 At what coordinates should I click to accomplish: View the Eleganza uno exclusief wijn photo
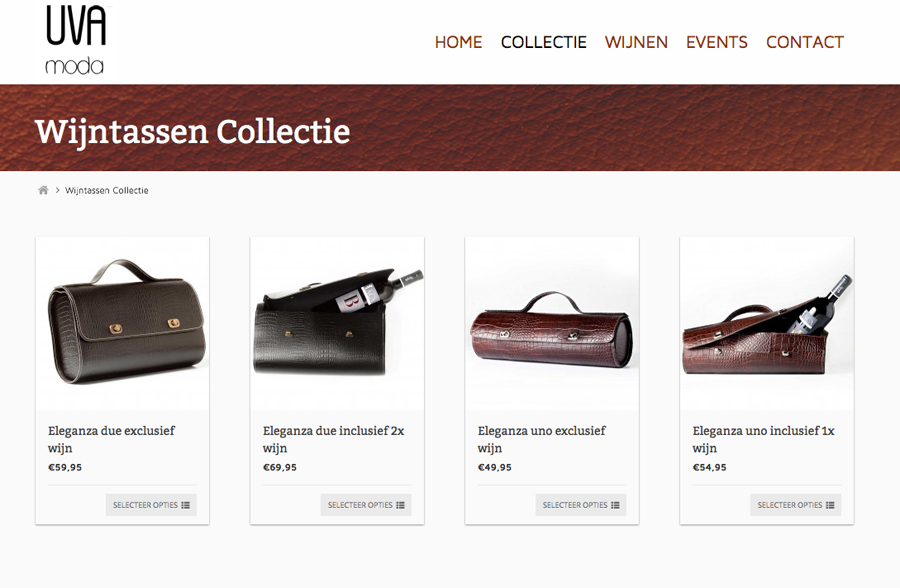click(x=552, y=324)
